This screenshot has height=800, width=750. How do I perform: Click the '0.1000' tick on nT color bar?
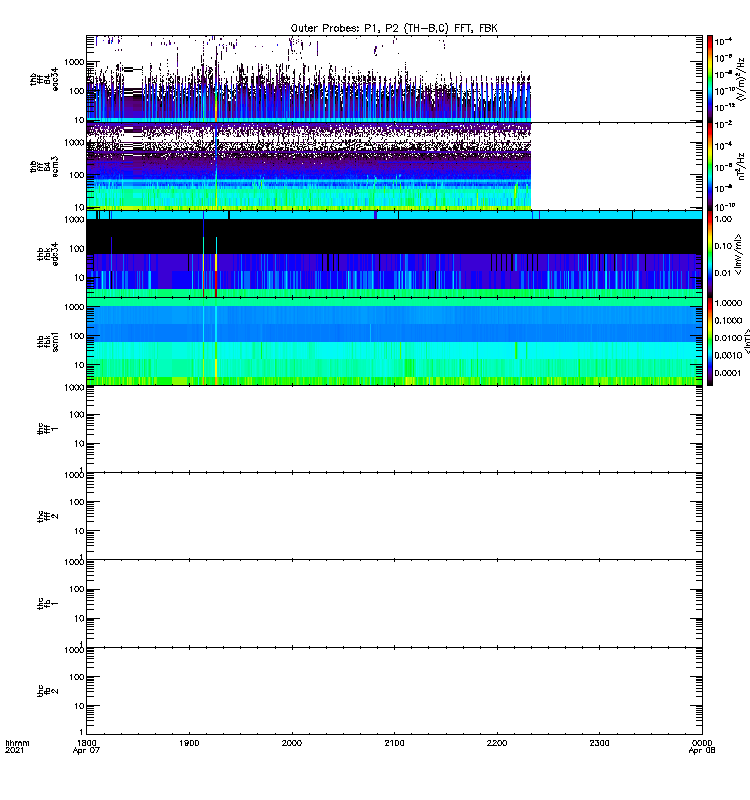(x=728, y=320)
